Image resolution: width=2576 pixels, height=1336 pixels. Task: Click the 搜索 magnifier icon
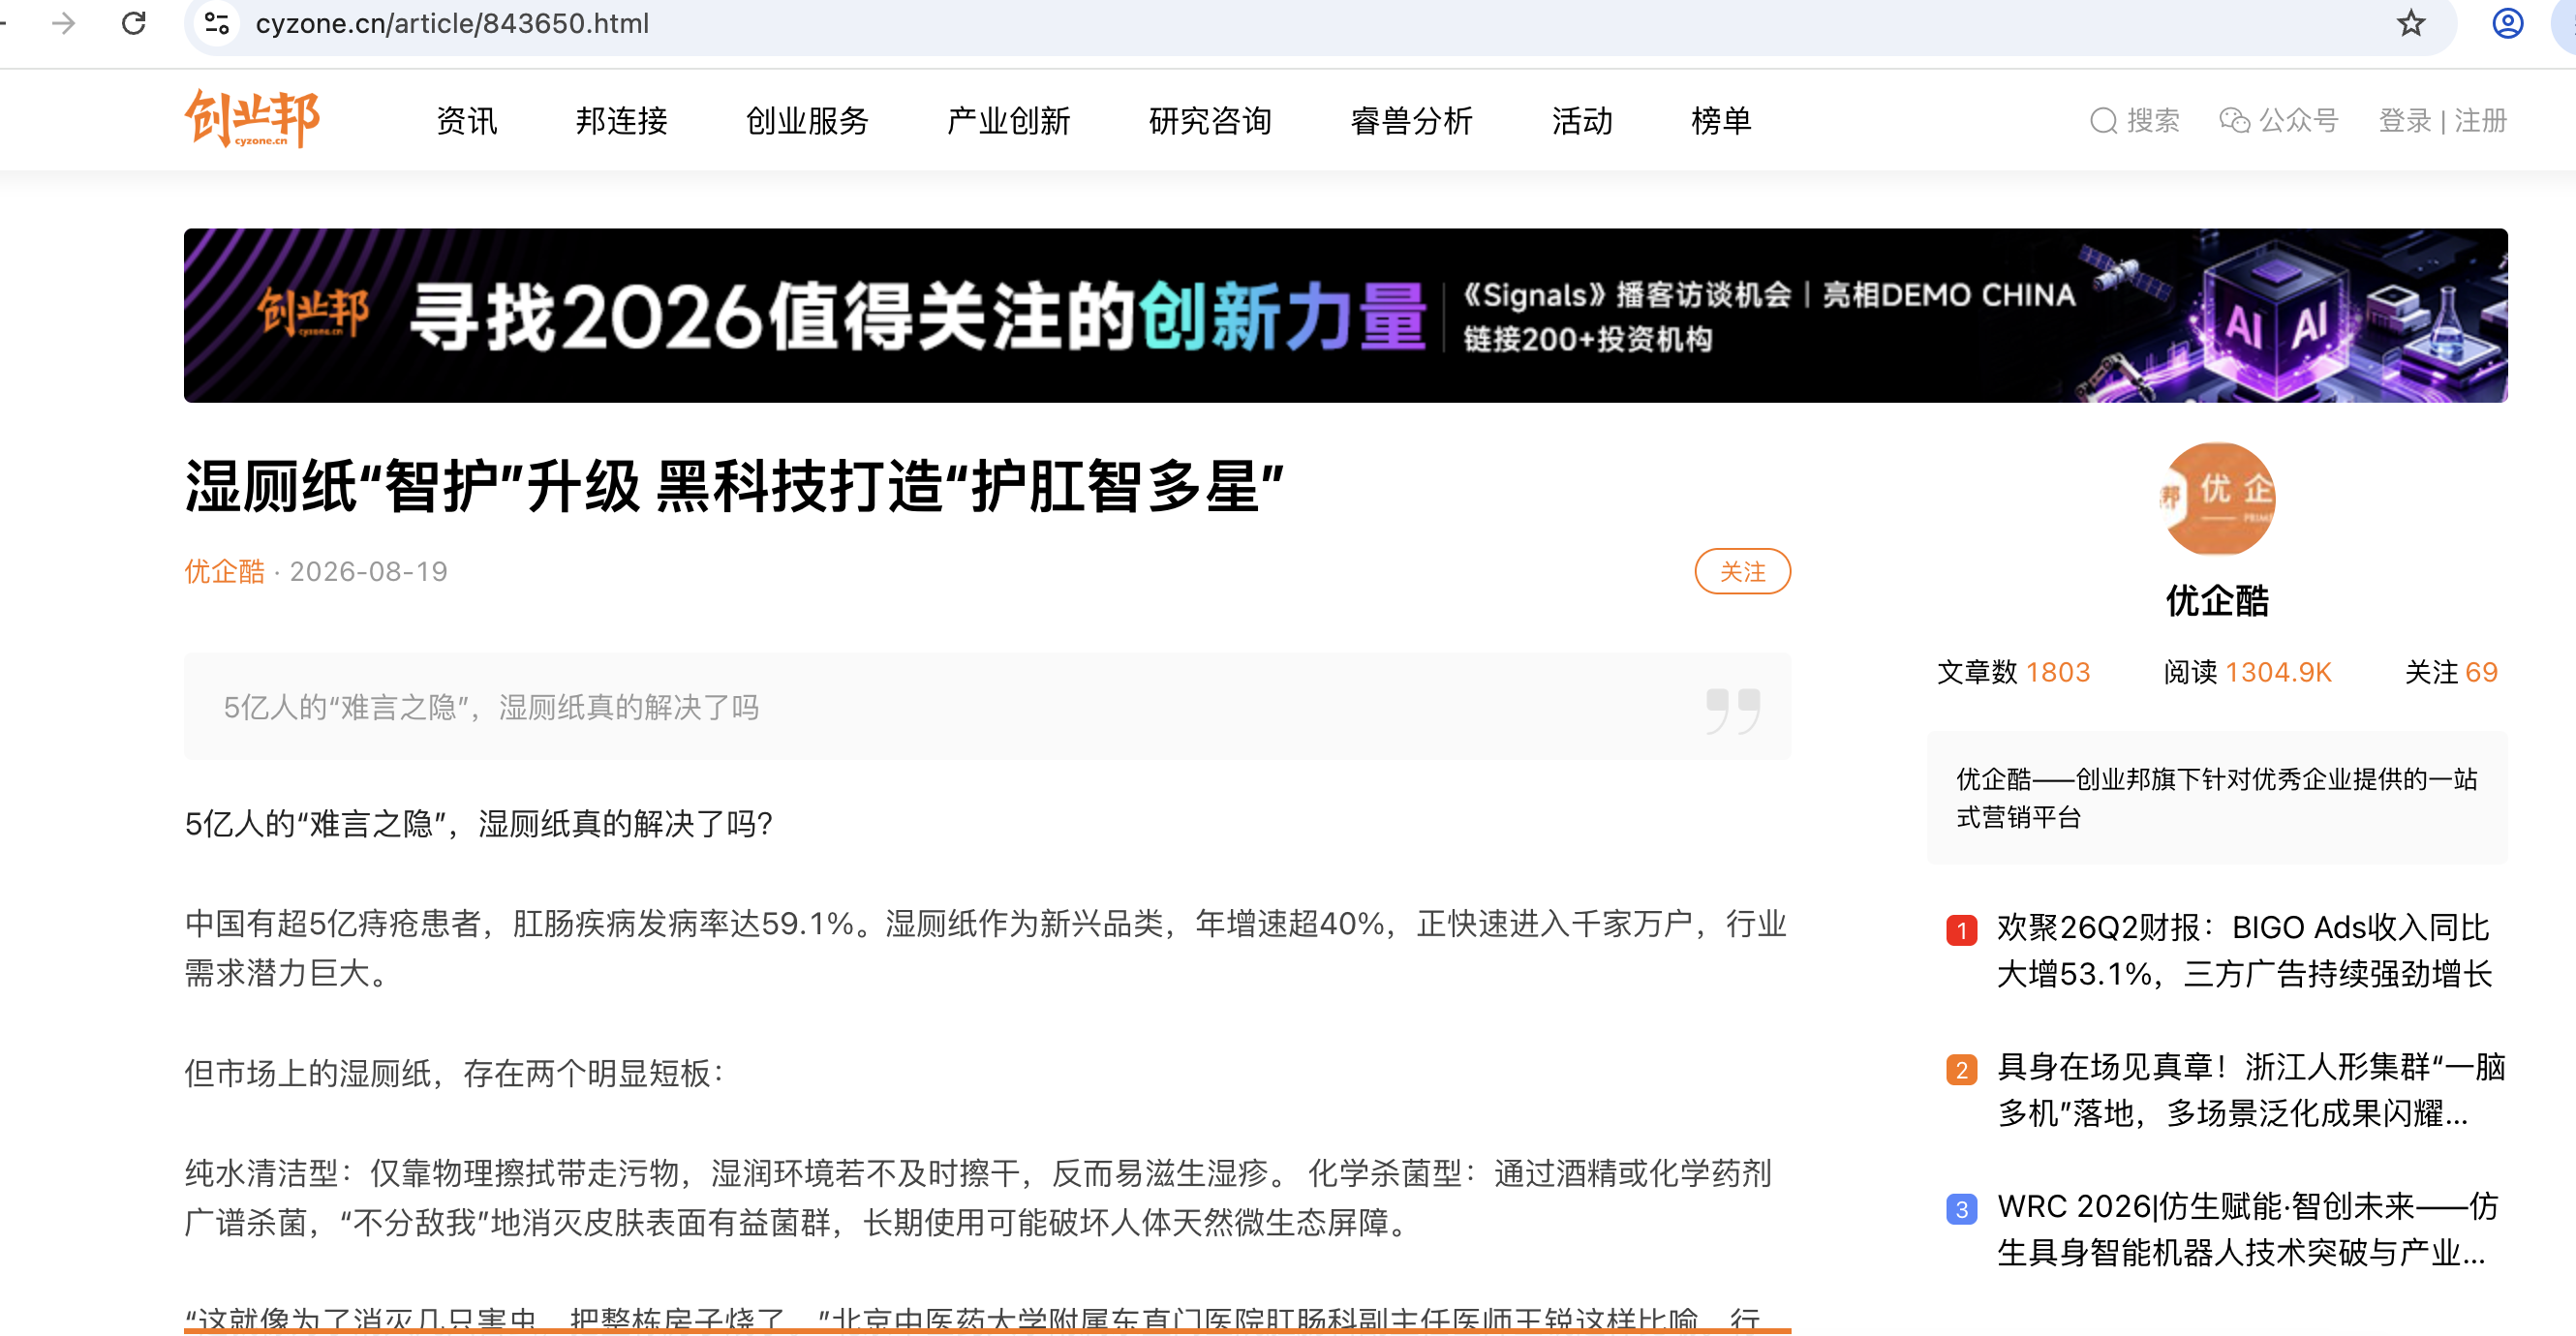2103,121
